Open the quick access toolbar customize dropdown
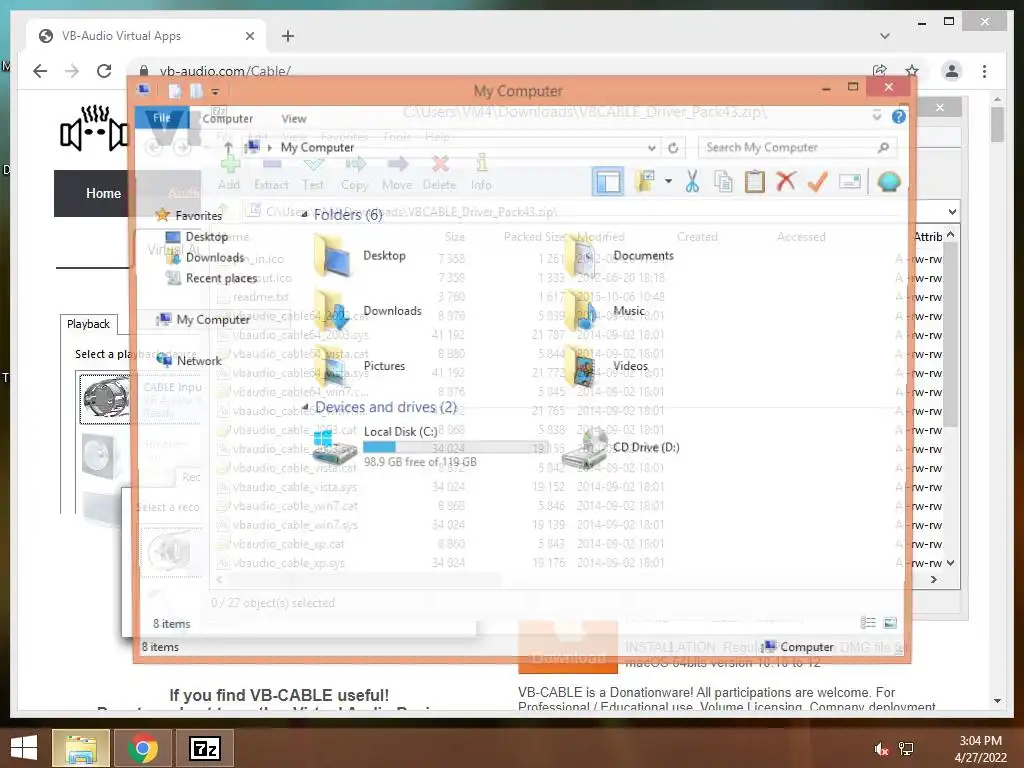Image resolution: width=1024 pixels, height=768 pixels. 215,91
